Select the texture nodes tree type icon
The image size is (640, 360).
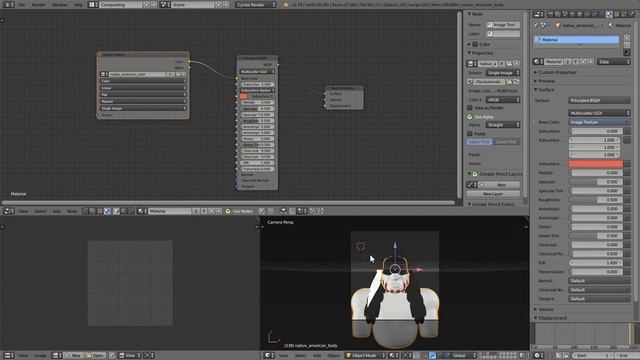(99, 211)
